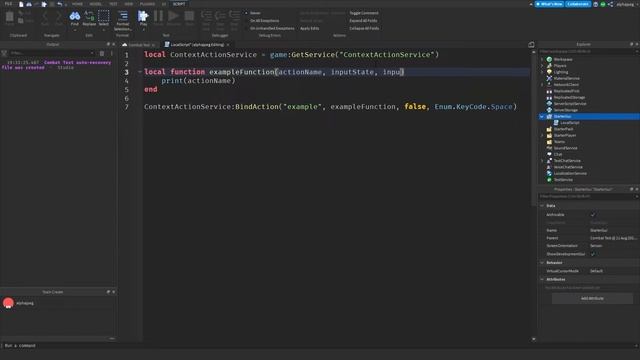Click the clear output trash icon
The width and height of the screenshot is (640, 360).
(x=102, y=53)
